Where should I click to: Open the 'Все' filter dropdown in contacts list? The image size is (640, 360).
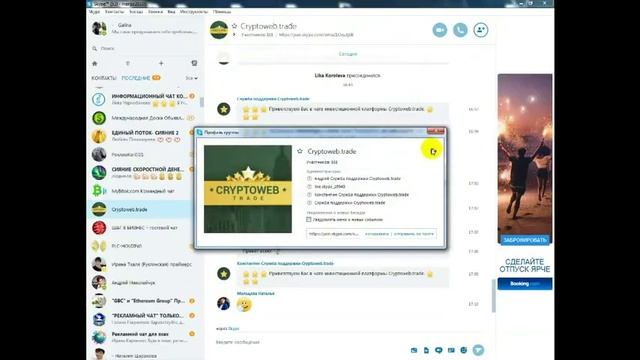pyautogui.click(x=191, y=78)
